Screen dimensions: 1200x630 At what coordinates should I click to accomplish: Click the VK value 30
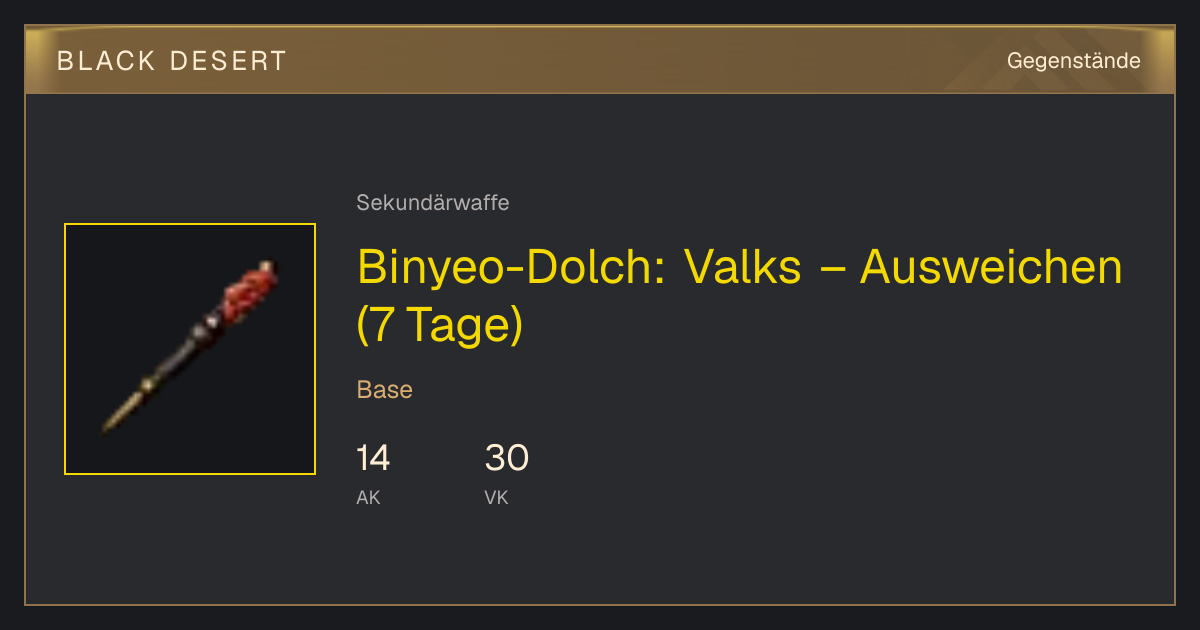click(x=506, y=458)
